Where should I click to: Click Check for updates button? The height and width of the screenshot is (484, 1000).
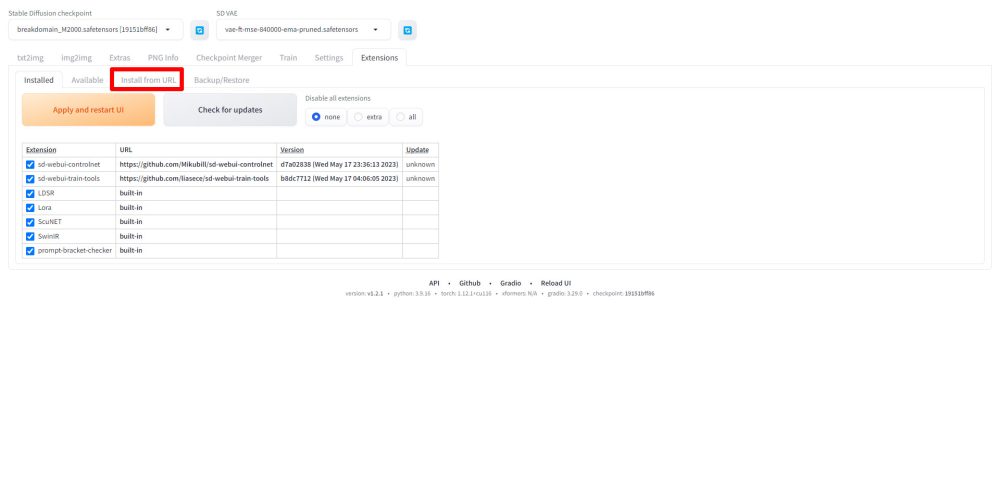[x=230, y=110]
